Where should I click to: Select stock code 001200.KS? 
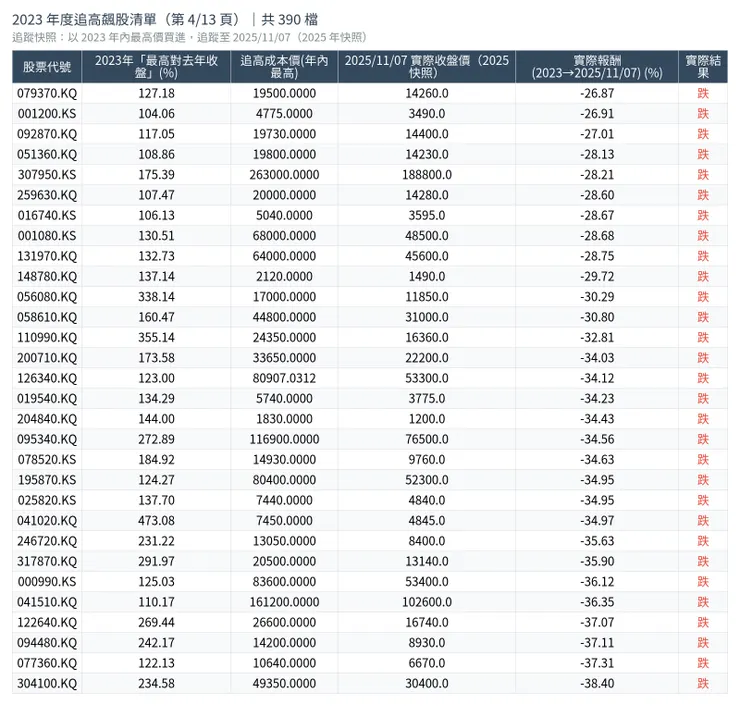pyautogui.click(x=47, y=114)
